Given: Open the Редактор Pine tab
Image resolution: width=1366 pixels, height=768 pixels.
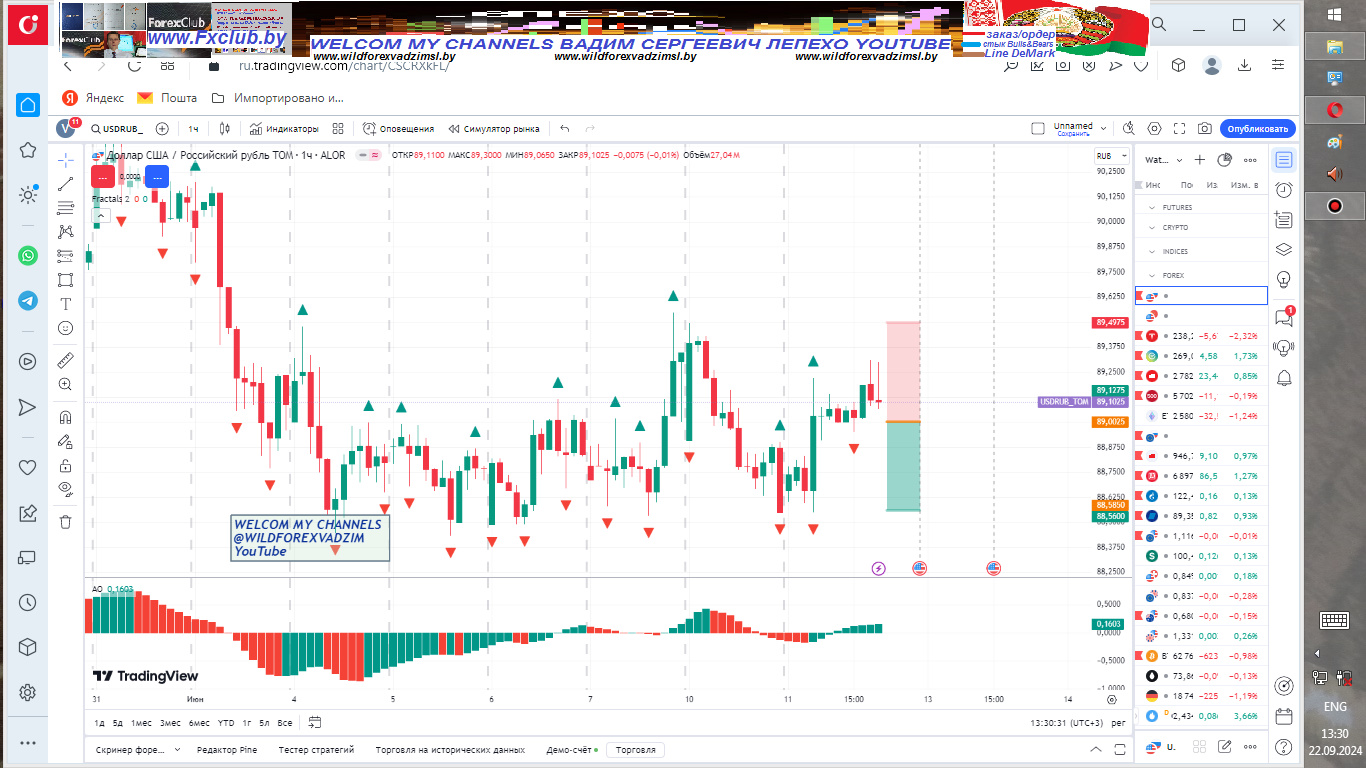Looking at the screenshot, I should click(227, 749).
